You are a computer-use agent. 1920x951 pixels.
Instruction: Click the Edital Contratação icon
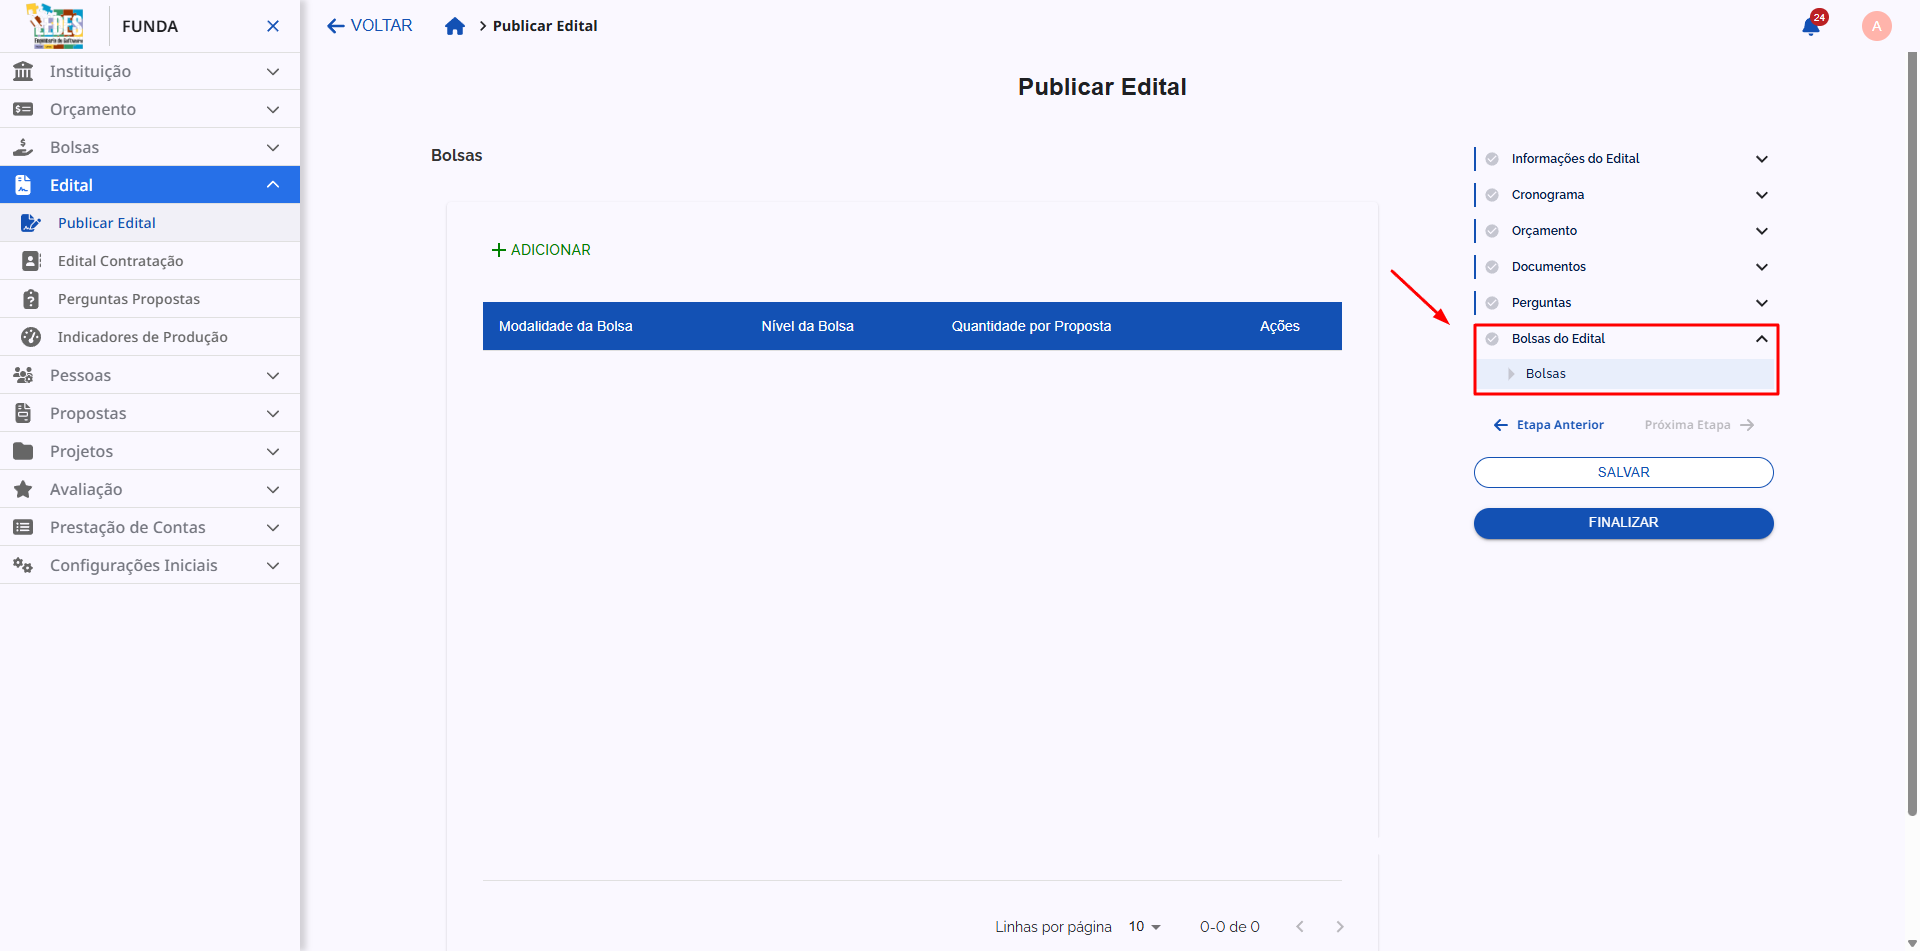(31, 261)
